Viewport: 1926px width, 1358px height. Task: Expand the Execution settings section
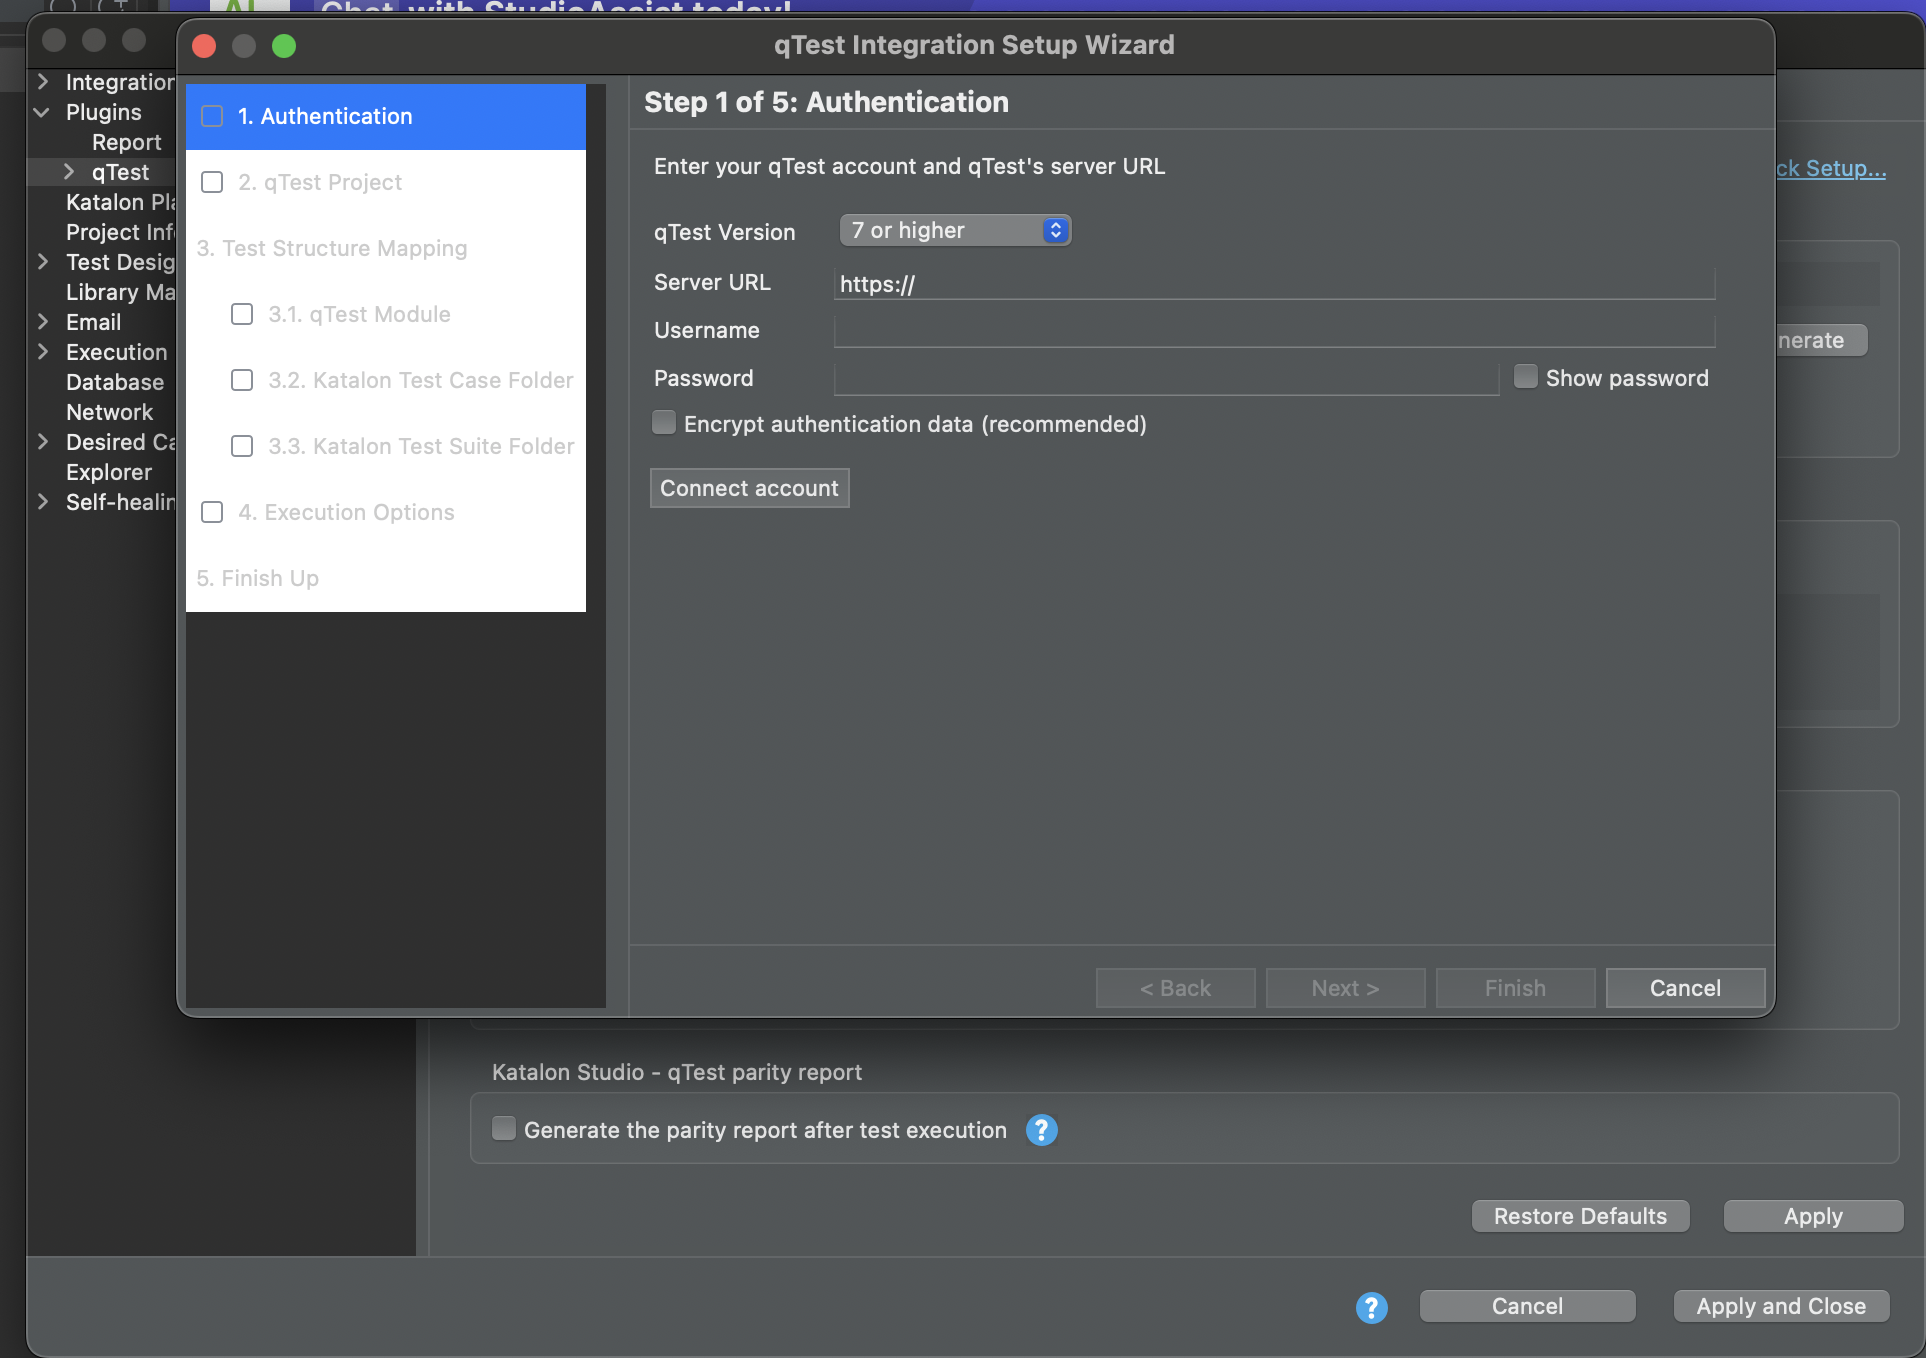44,352
